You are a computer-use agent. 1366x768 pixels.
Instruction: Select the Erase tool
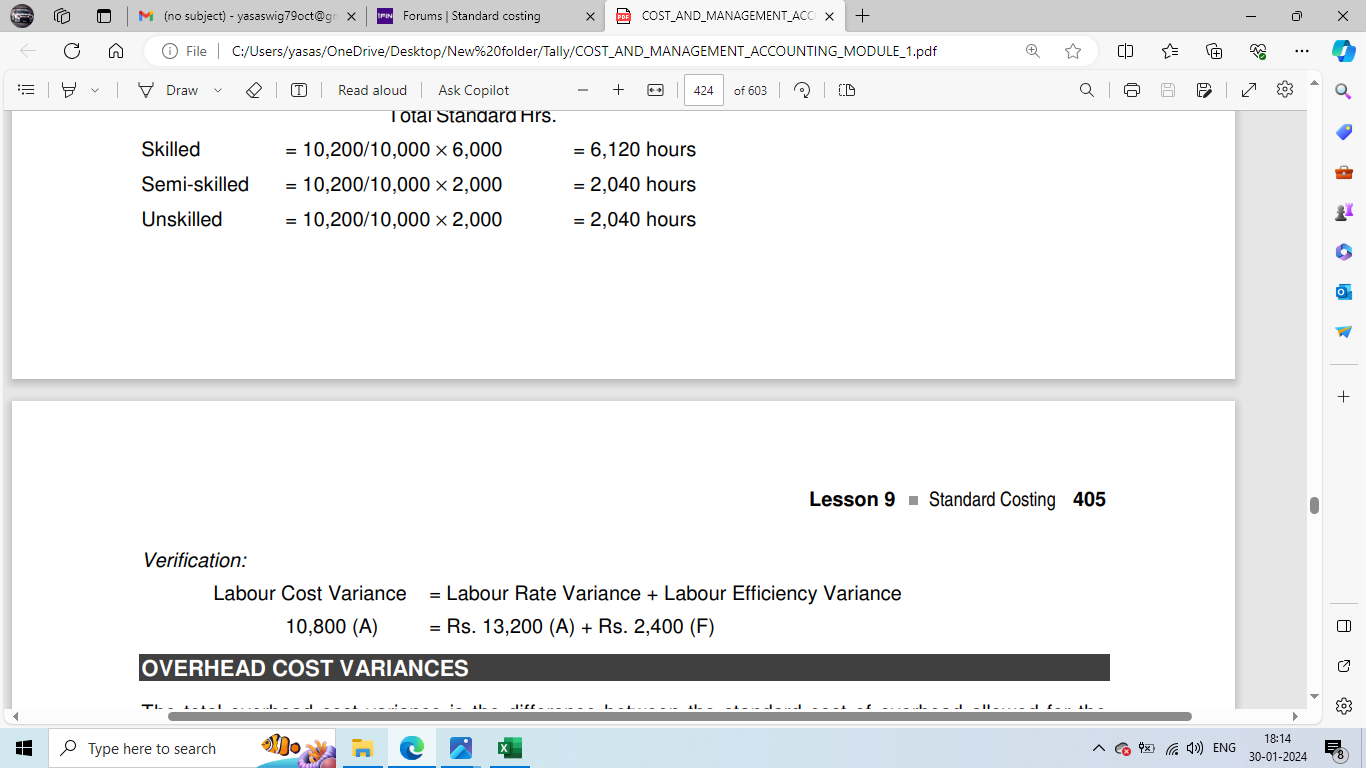(x=254, y=90)
